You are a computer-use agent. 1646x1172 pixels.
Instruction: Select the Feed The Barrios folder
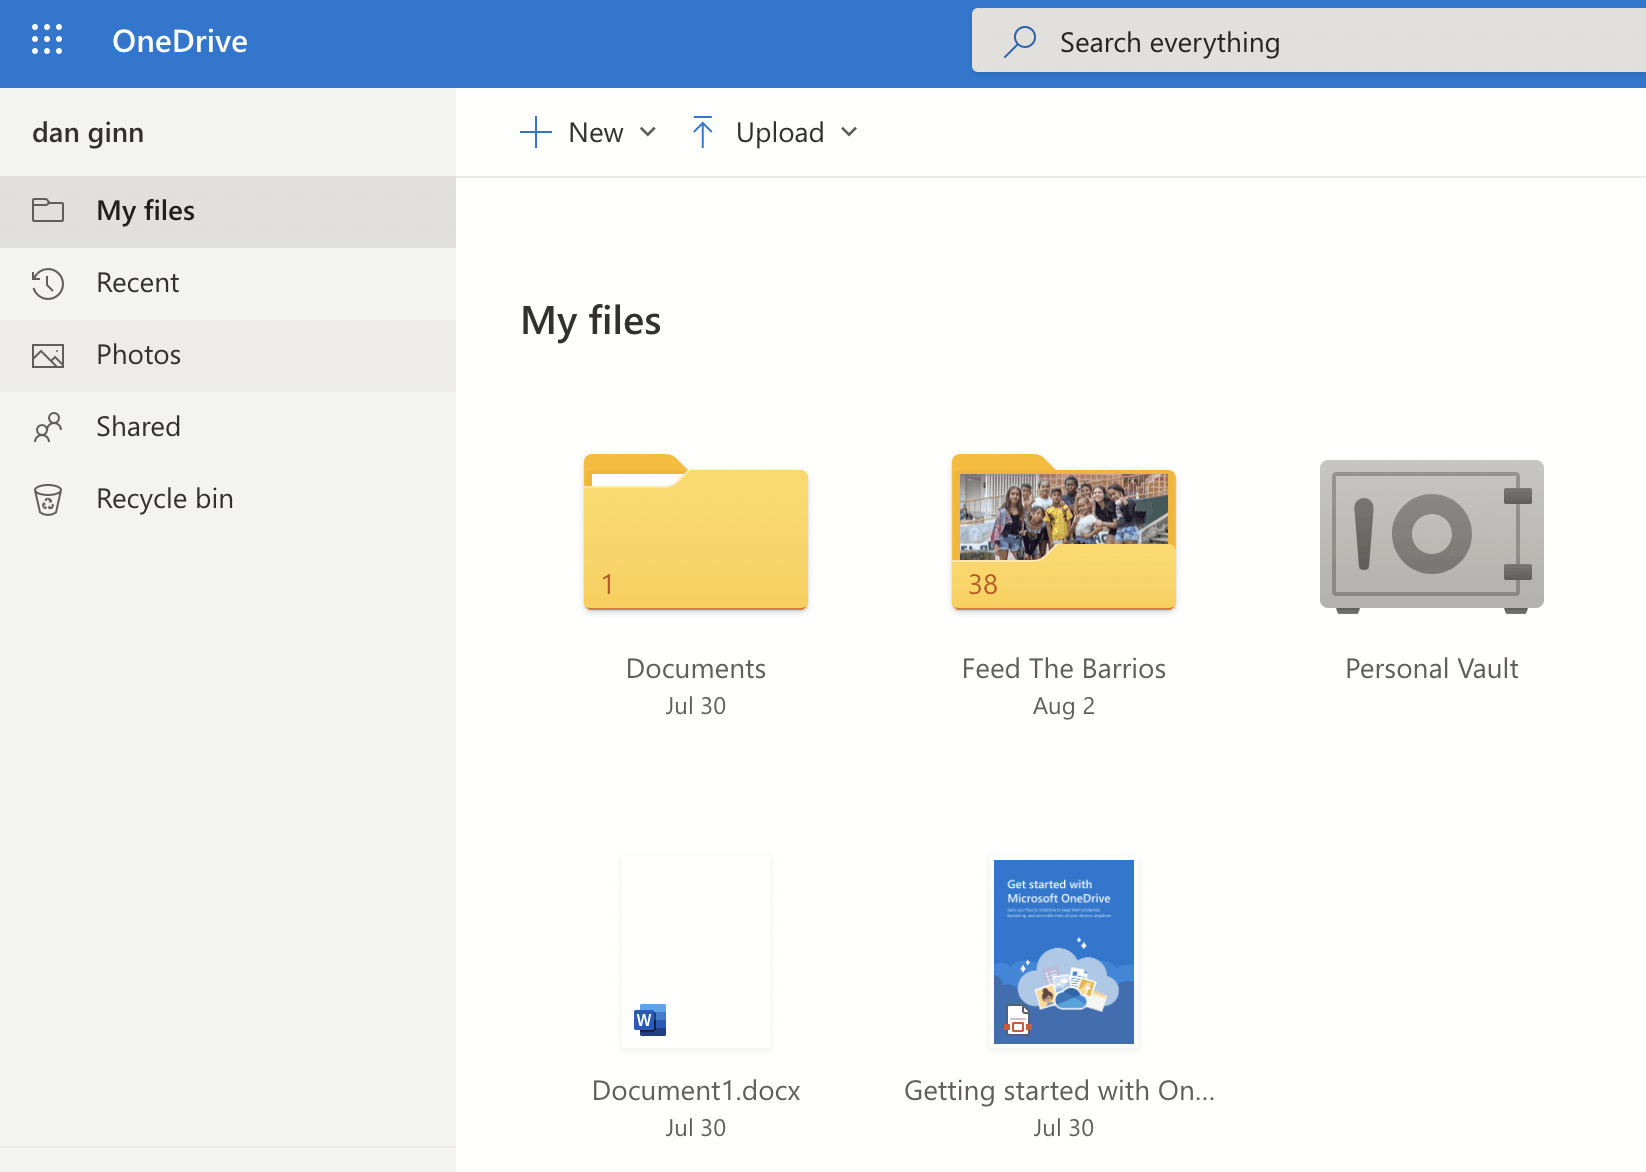(x=1063, y=537)
